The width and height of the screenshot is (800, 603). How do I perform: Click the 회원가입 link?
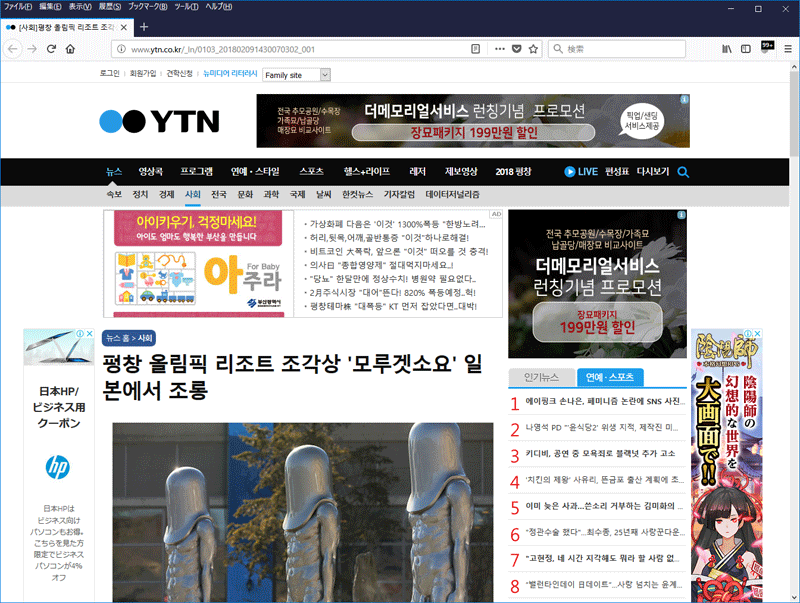(143, 73)
